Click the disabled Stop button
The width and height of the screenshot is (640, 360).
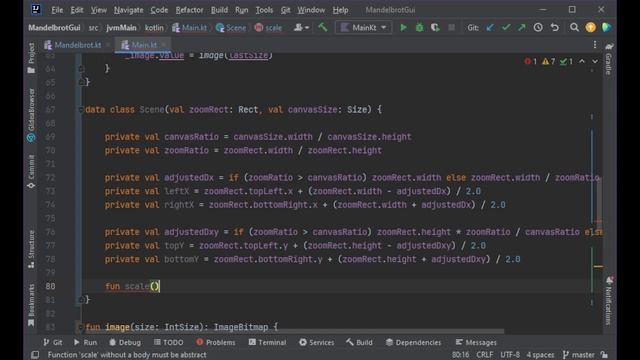coord(451,27)
